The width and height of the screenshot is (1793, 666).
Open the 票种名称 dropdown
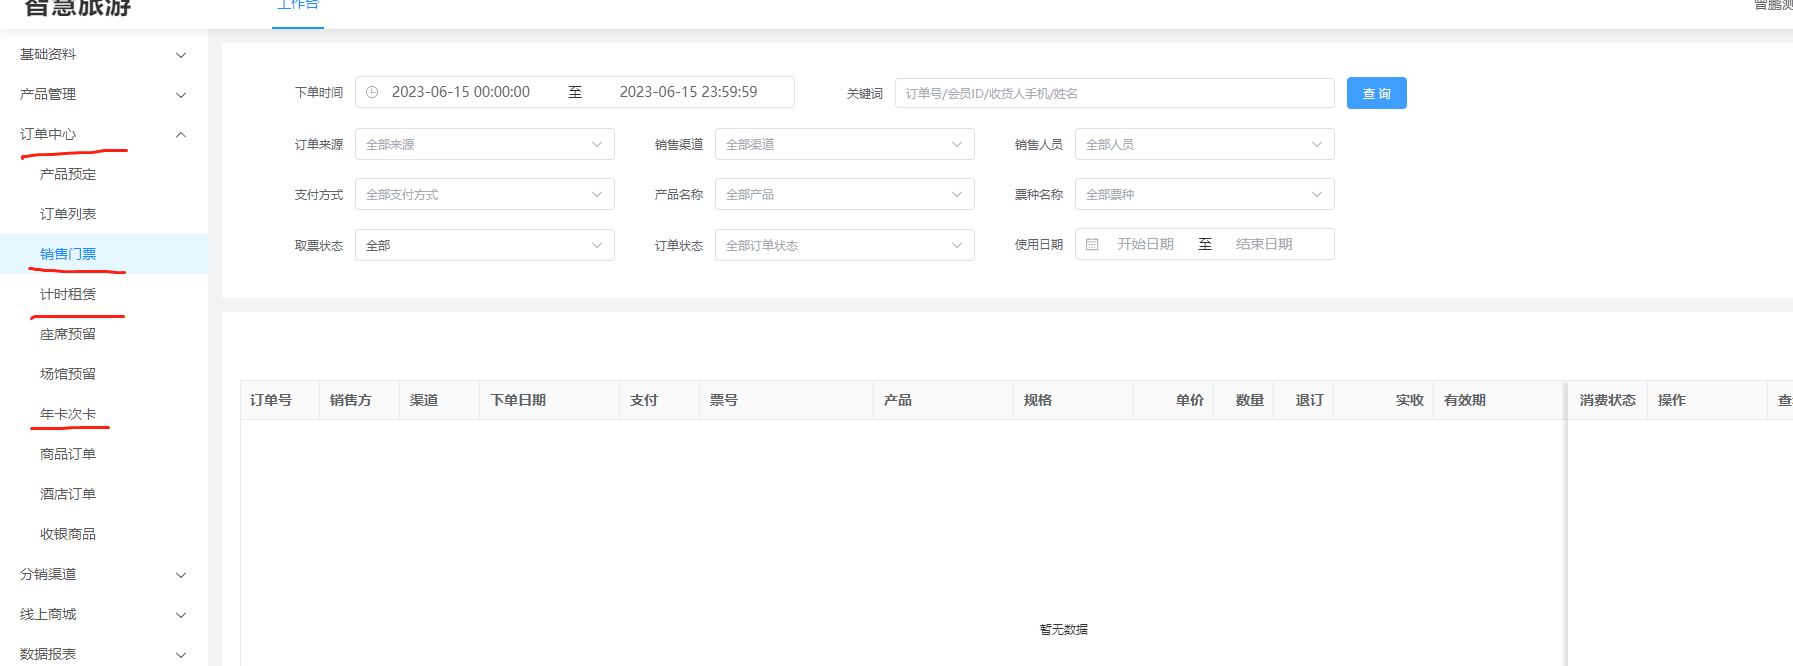pos(1204,195)
